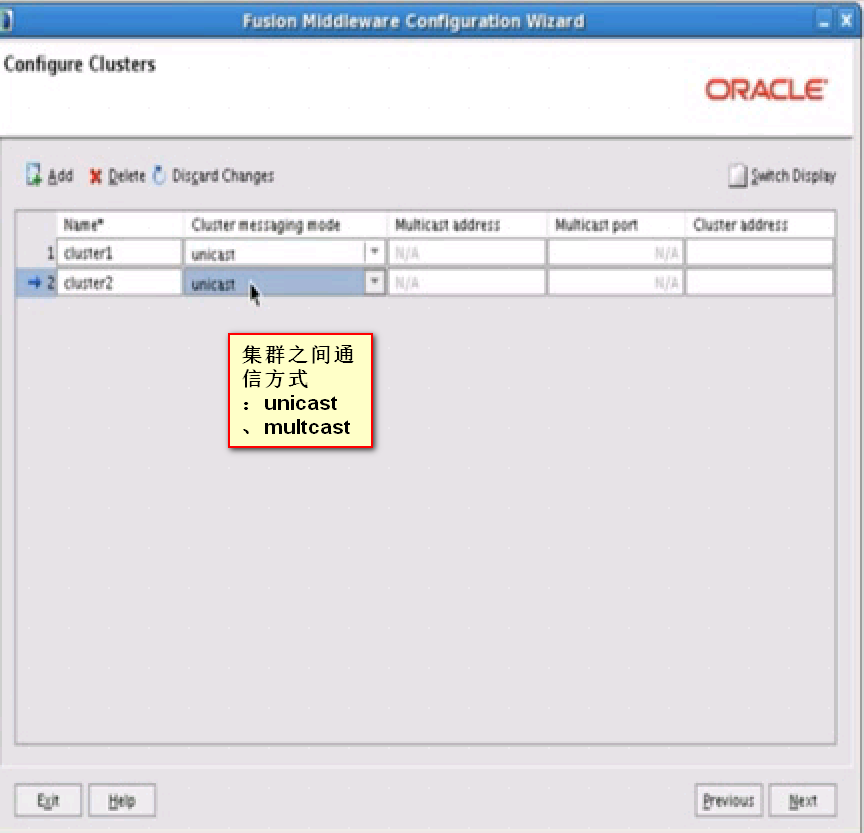Click the Name* column header
The width and height of the screenshot is (864, 833).
click(119, 225)
